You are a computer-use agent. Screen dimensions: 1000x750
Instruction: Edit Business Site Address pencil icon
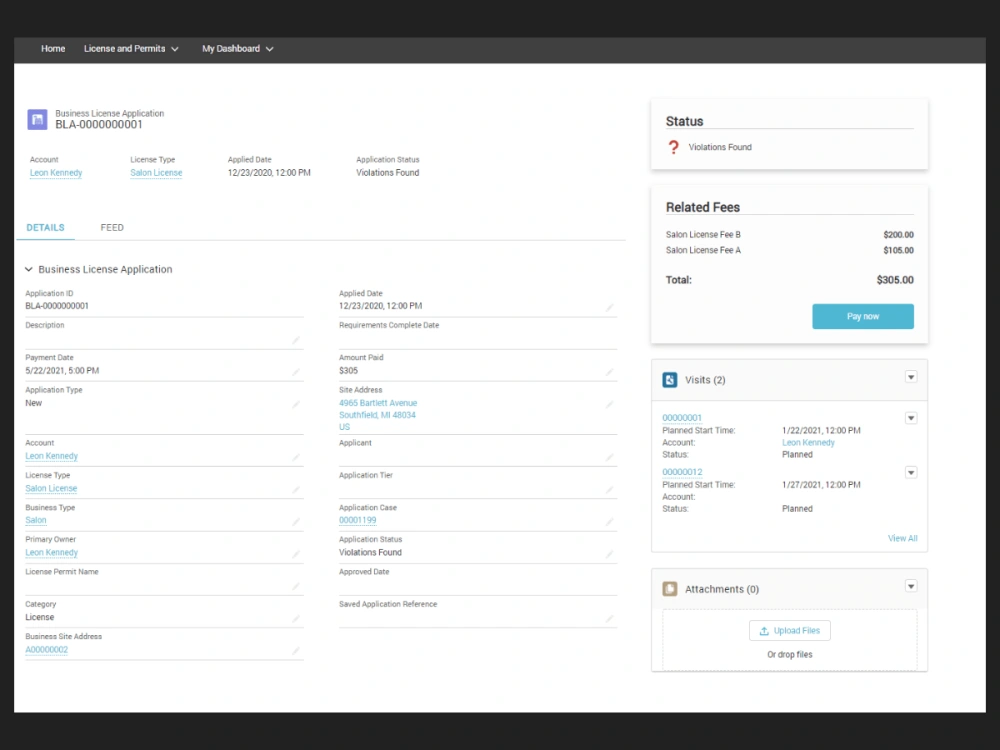point(295,651)
